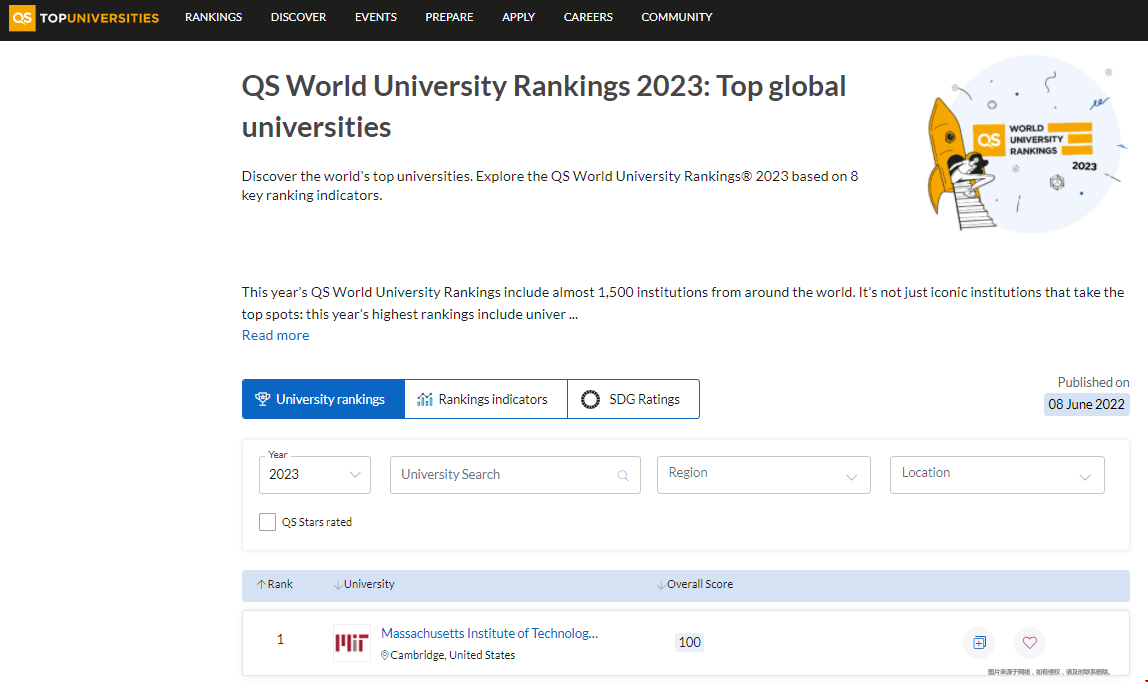Open the CAREERS menu
The width and height of the screenshot is (1148, 682).
(588, 17)
